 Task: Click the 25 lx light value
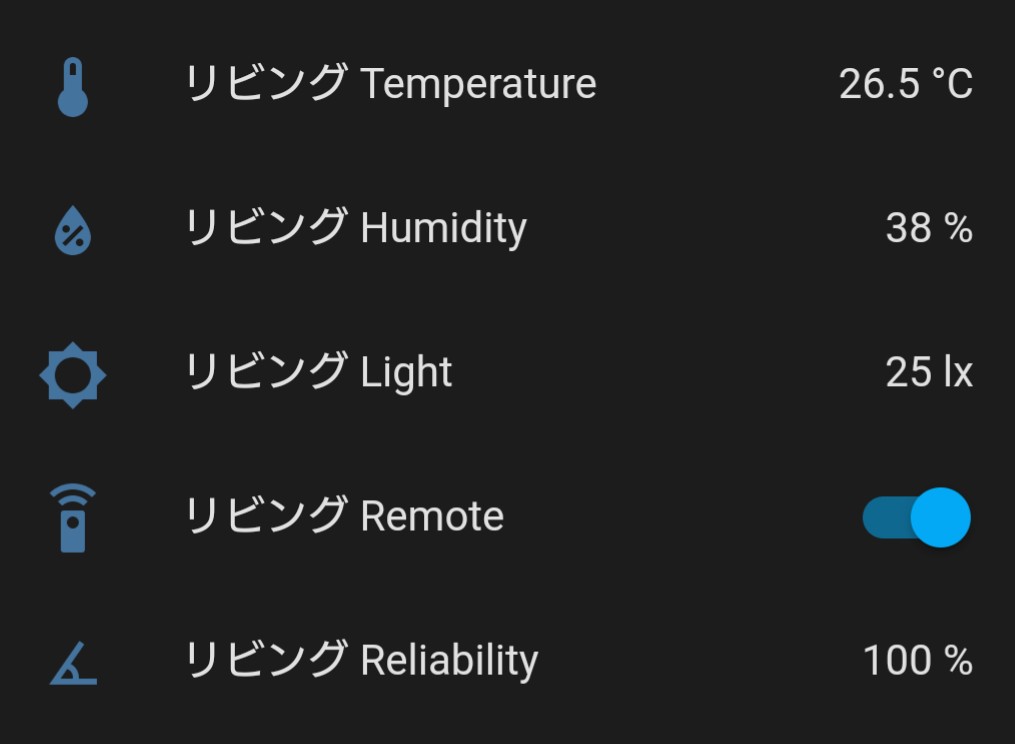pyautogui.click(x=929, y=372)
